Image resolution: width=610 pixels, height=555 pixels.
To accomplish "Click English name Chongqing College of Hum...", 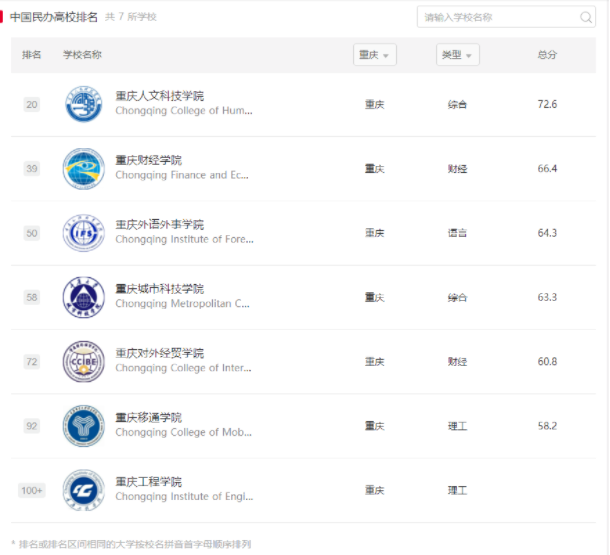I will 184,111.
